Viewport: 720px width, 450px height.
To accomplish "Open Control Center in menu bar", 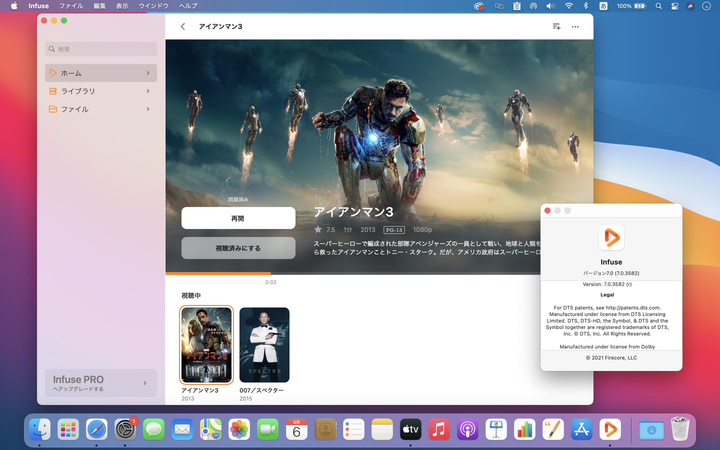I will 675,6.
